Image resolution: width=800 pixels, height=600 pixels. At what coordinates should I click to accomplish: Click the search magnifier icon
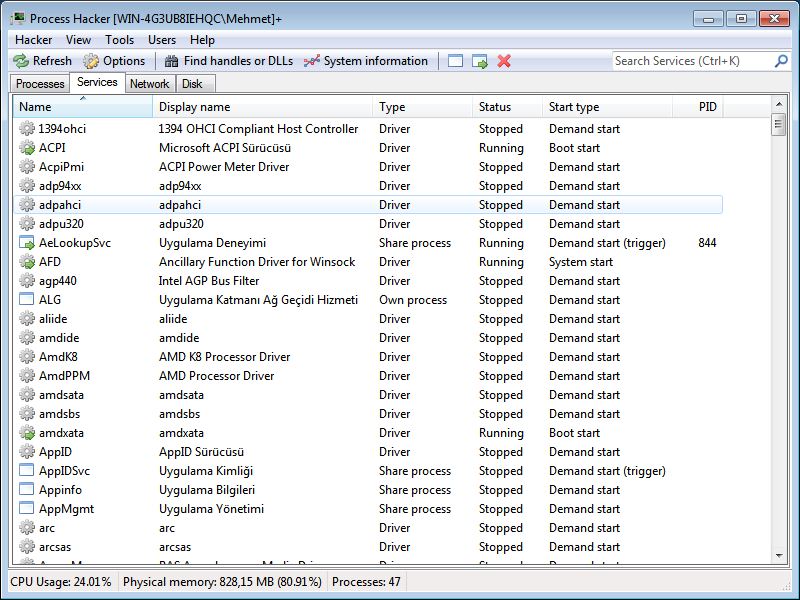(781, 61)
